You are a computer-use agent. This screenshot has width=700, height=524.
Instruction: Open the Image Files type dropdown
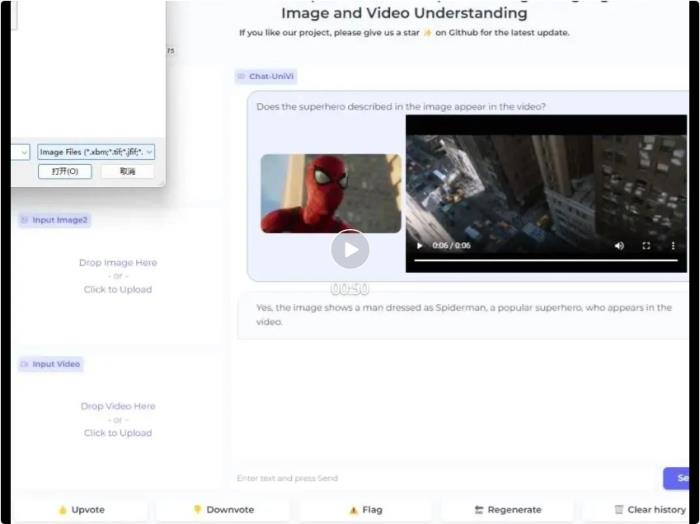click(96, 152)
